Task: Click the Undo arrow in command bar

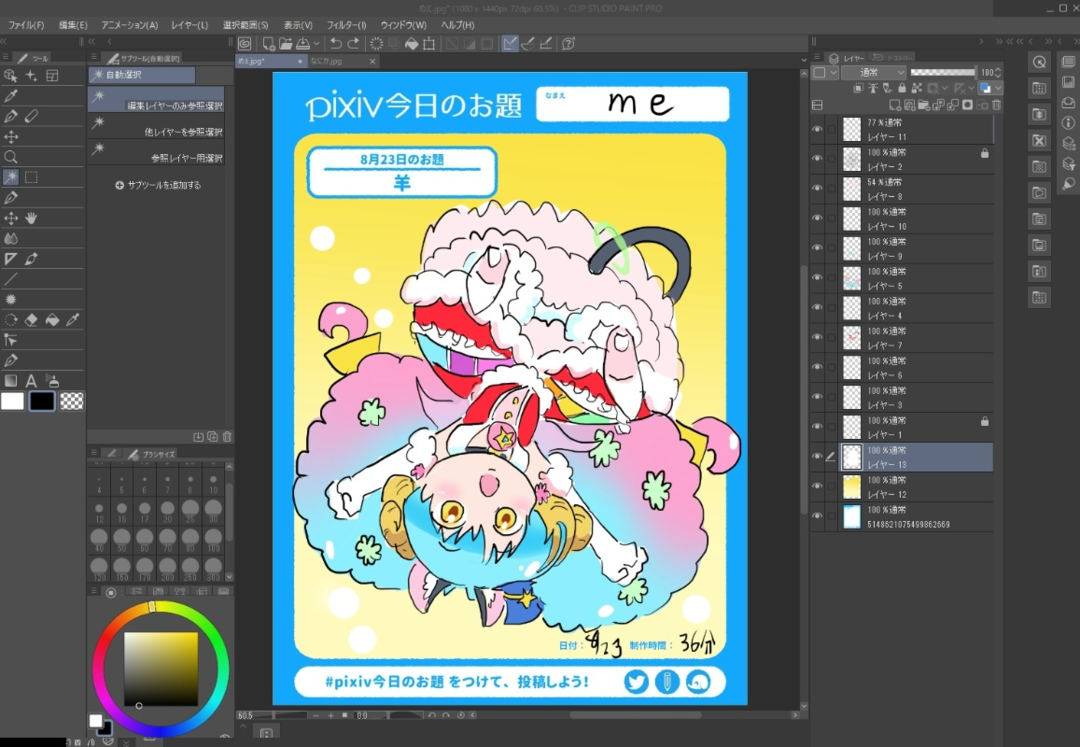Action: click(x=336, y=44)
